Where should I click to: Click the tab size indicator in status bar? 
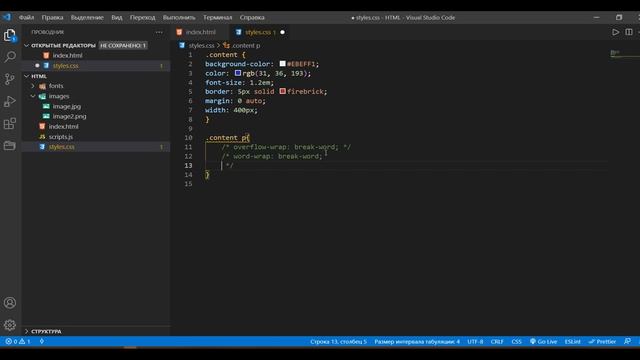(x=417, y=342)
